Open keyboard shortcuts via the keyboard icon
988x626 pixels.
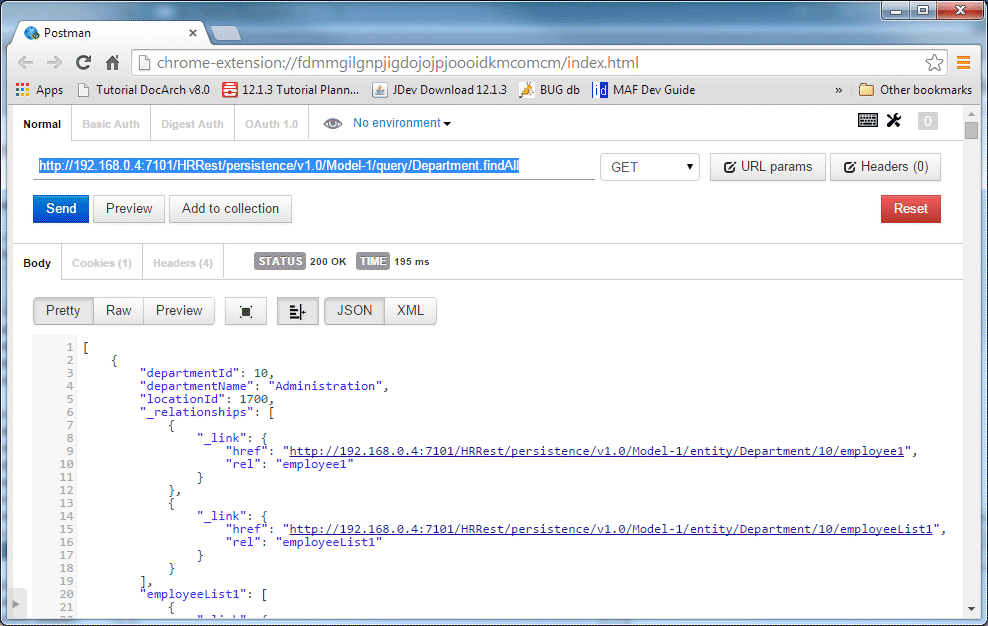[x=868, y=120]
